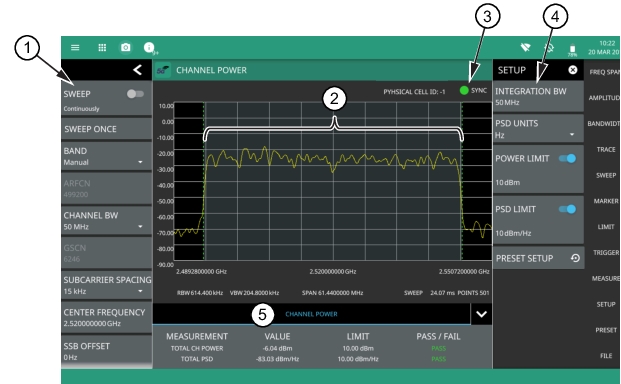The width and height of the screenshot is (621, 384).
Task: Edit the SSB OFFSET value
Action: click(106, 352)
